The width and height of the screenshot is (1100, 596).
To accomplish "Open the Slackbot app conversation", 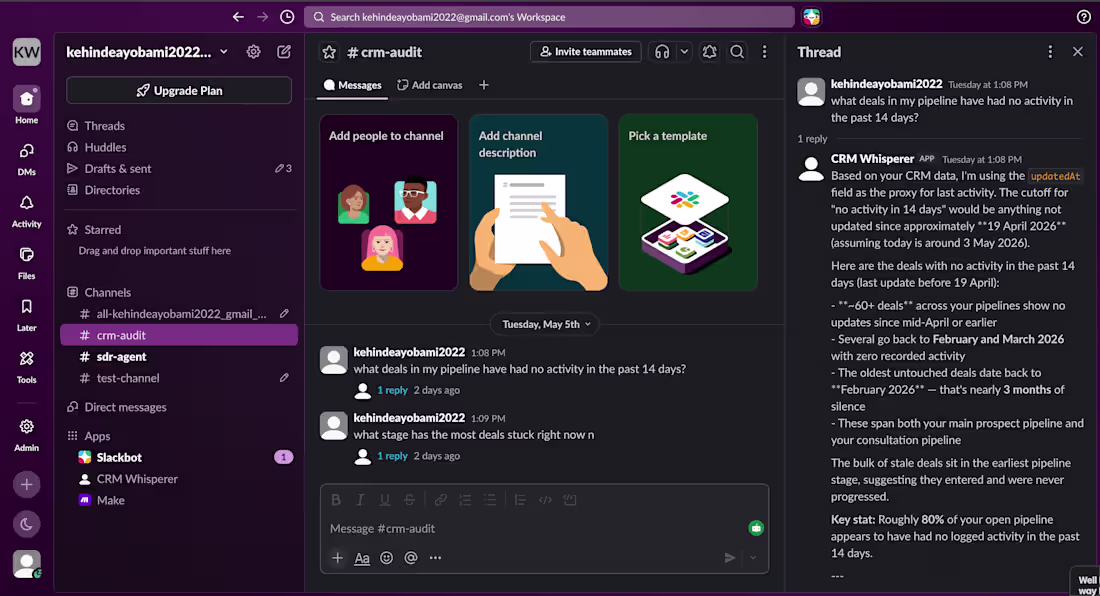I will [179, 457].
